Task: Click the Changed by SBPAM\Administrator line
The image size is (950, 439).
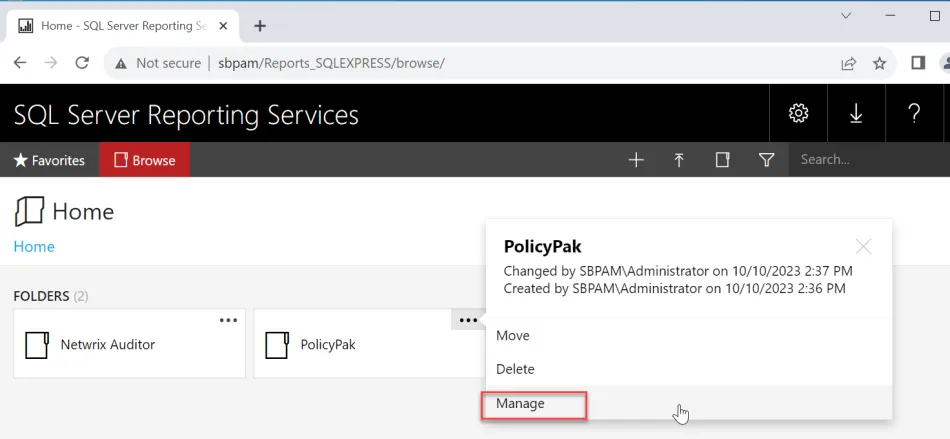Action: coord(678,271)
